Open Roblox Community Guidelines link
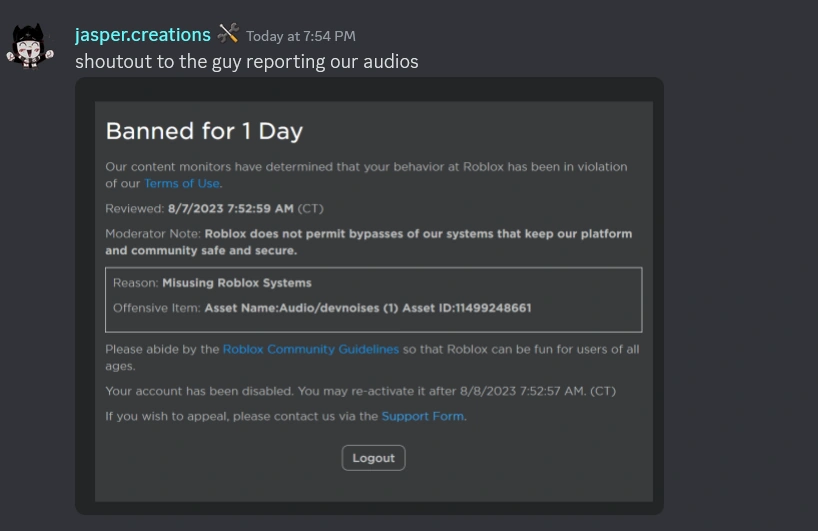818x531 pixels. point(310,349)
